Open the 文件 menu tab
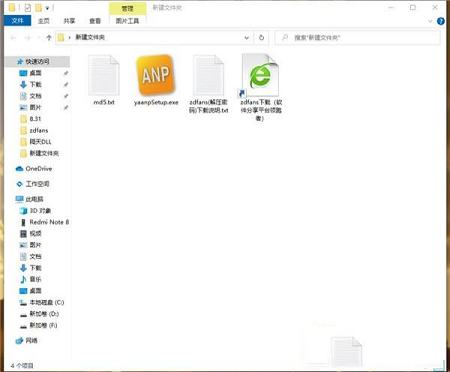 click(17, 21)
